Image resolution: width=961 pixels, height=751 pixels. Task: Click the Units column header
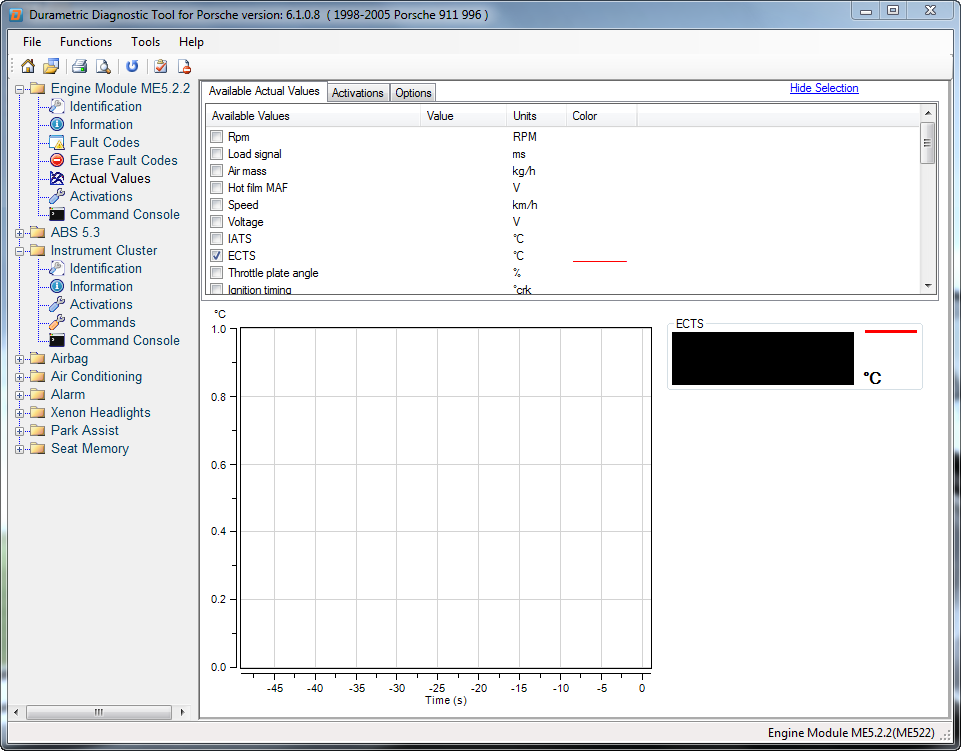point(536,116)
